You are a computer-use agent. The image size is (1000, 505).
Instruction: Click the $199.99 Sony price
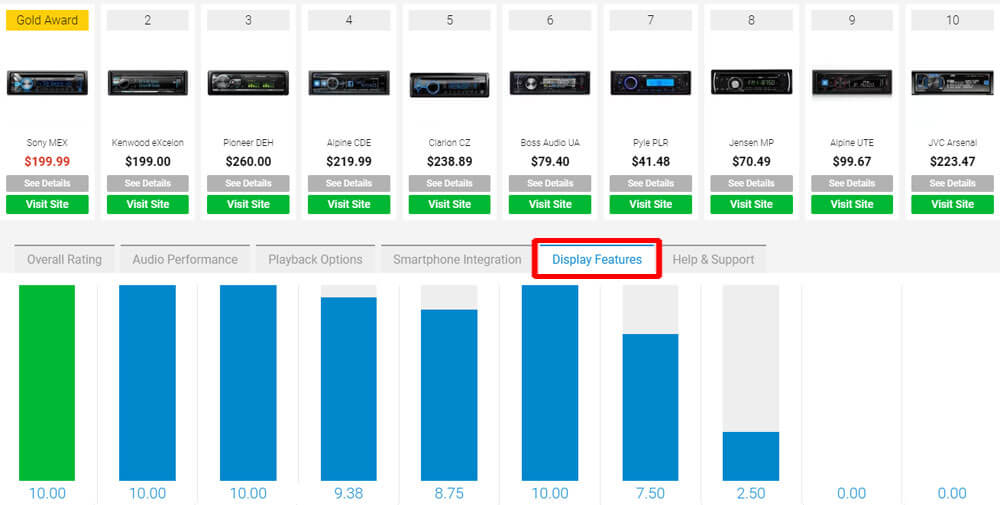point(47,162)
